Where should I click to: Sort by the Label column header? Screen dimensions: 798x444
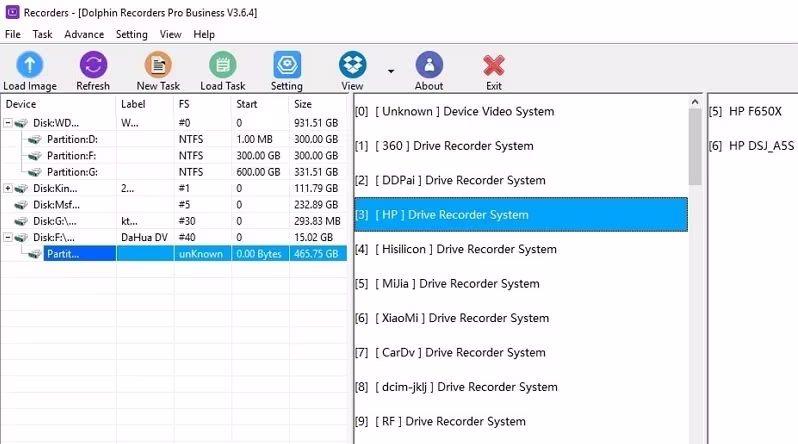[145, 104]
